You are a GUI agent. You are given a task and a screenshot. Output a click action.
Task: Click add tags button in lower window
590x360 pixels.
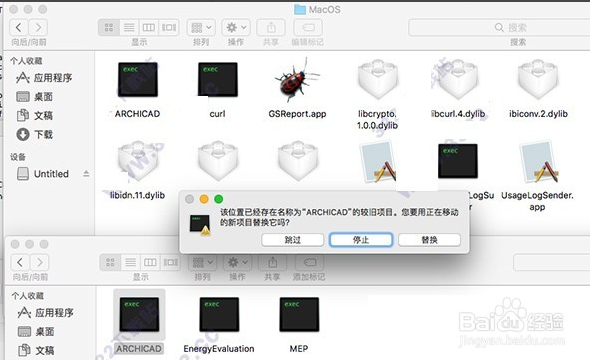point(309,262)
